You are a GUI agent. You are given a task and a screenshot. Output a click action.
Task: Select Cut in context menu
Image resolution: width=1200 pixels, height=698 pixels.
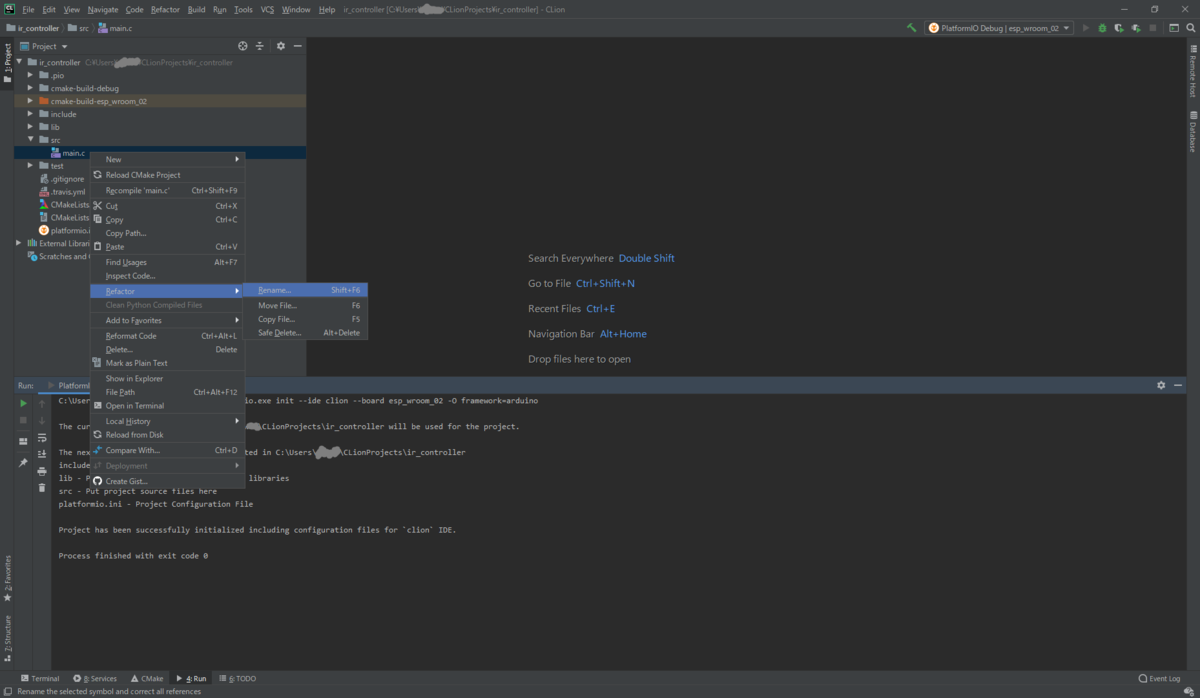point(167,206)
